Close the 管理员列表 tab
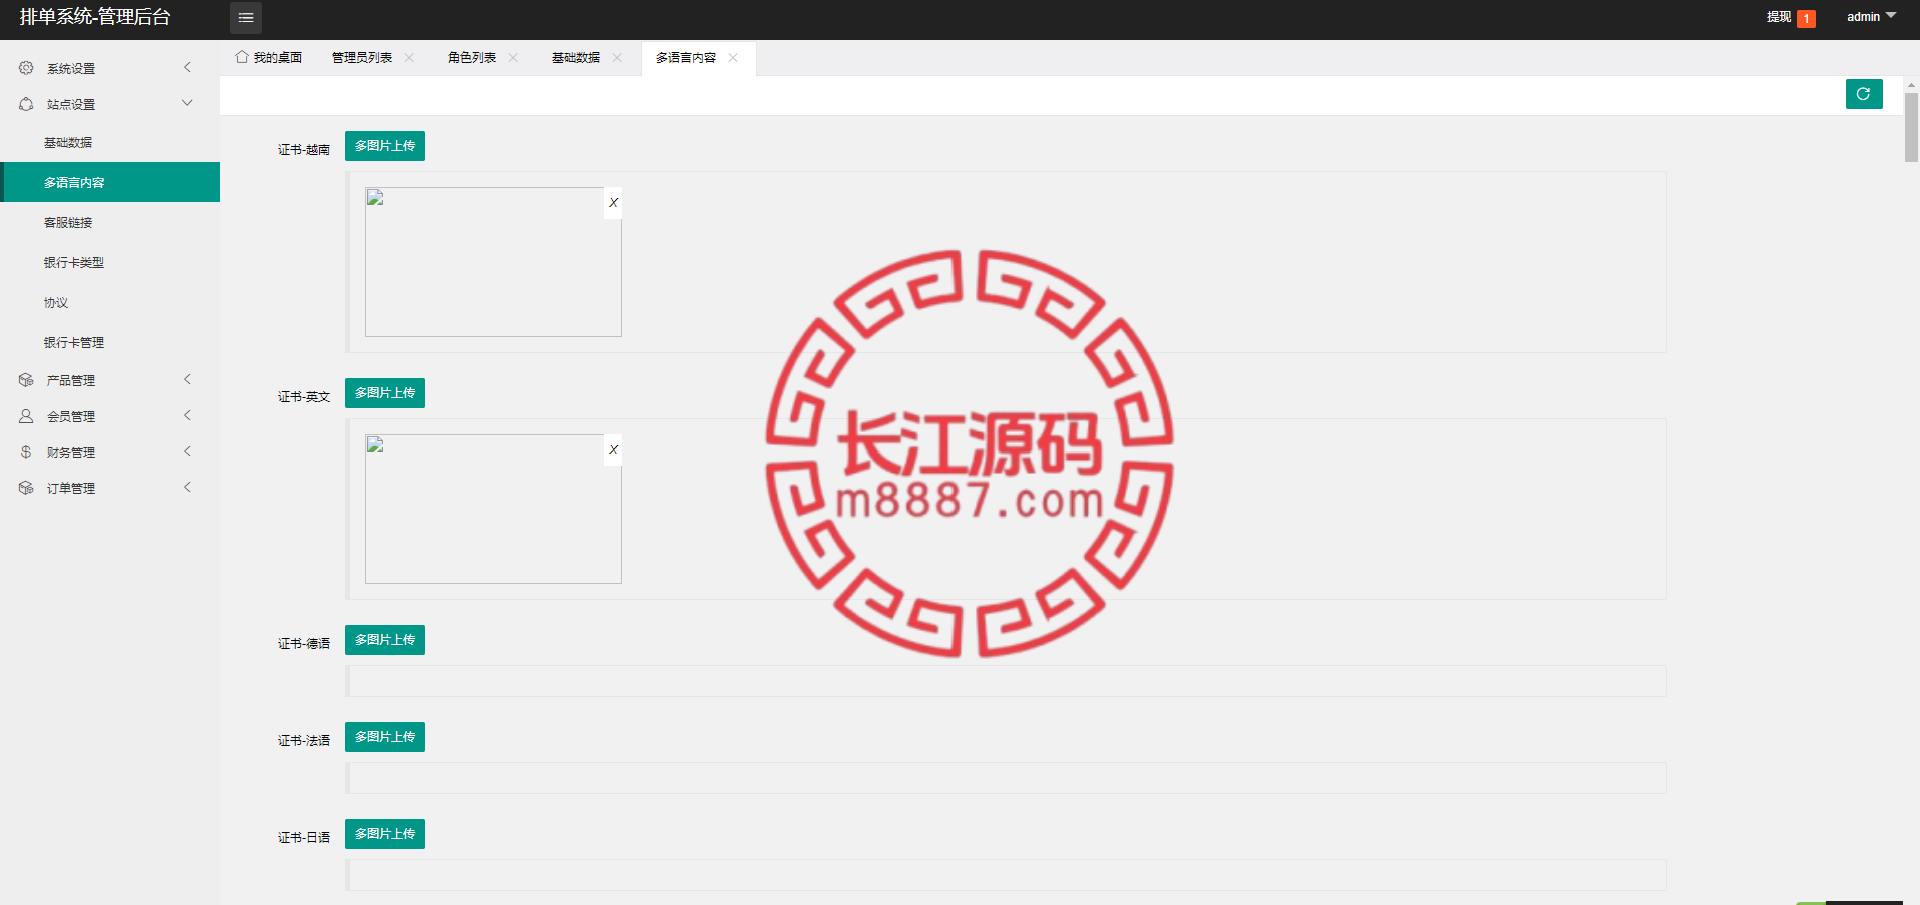Viewport: 1920px width, 905px height. pyautogui.click(x=409, y=58)
